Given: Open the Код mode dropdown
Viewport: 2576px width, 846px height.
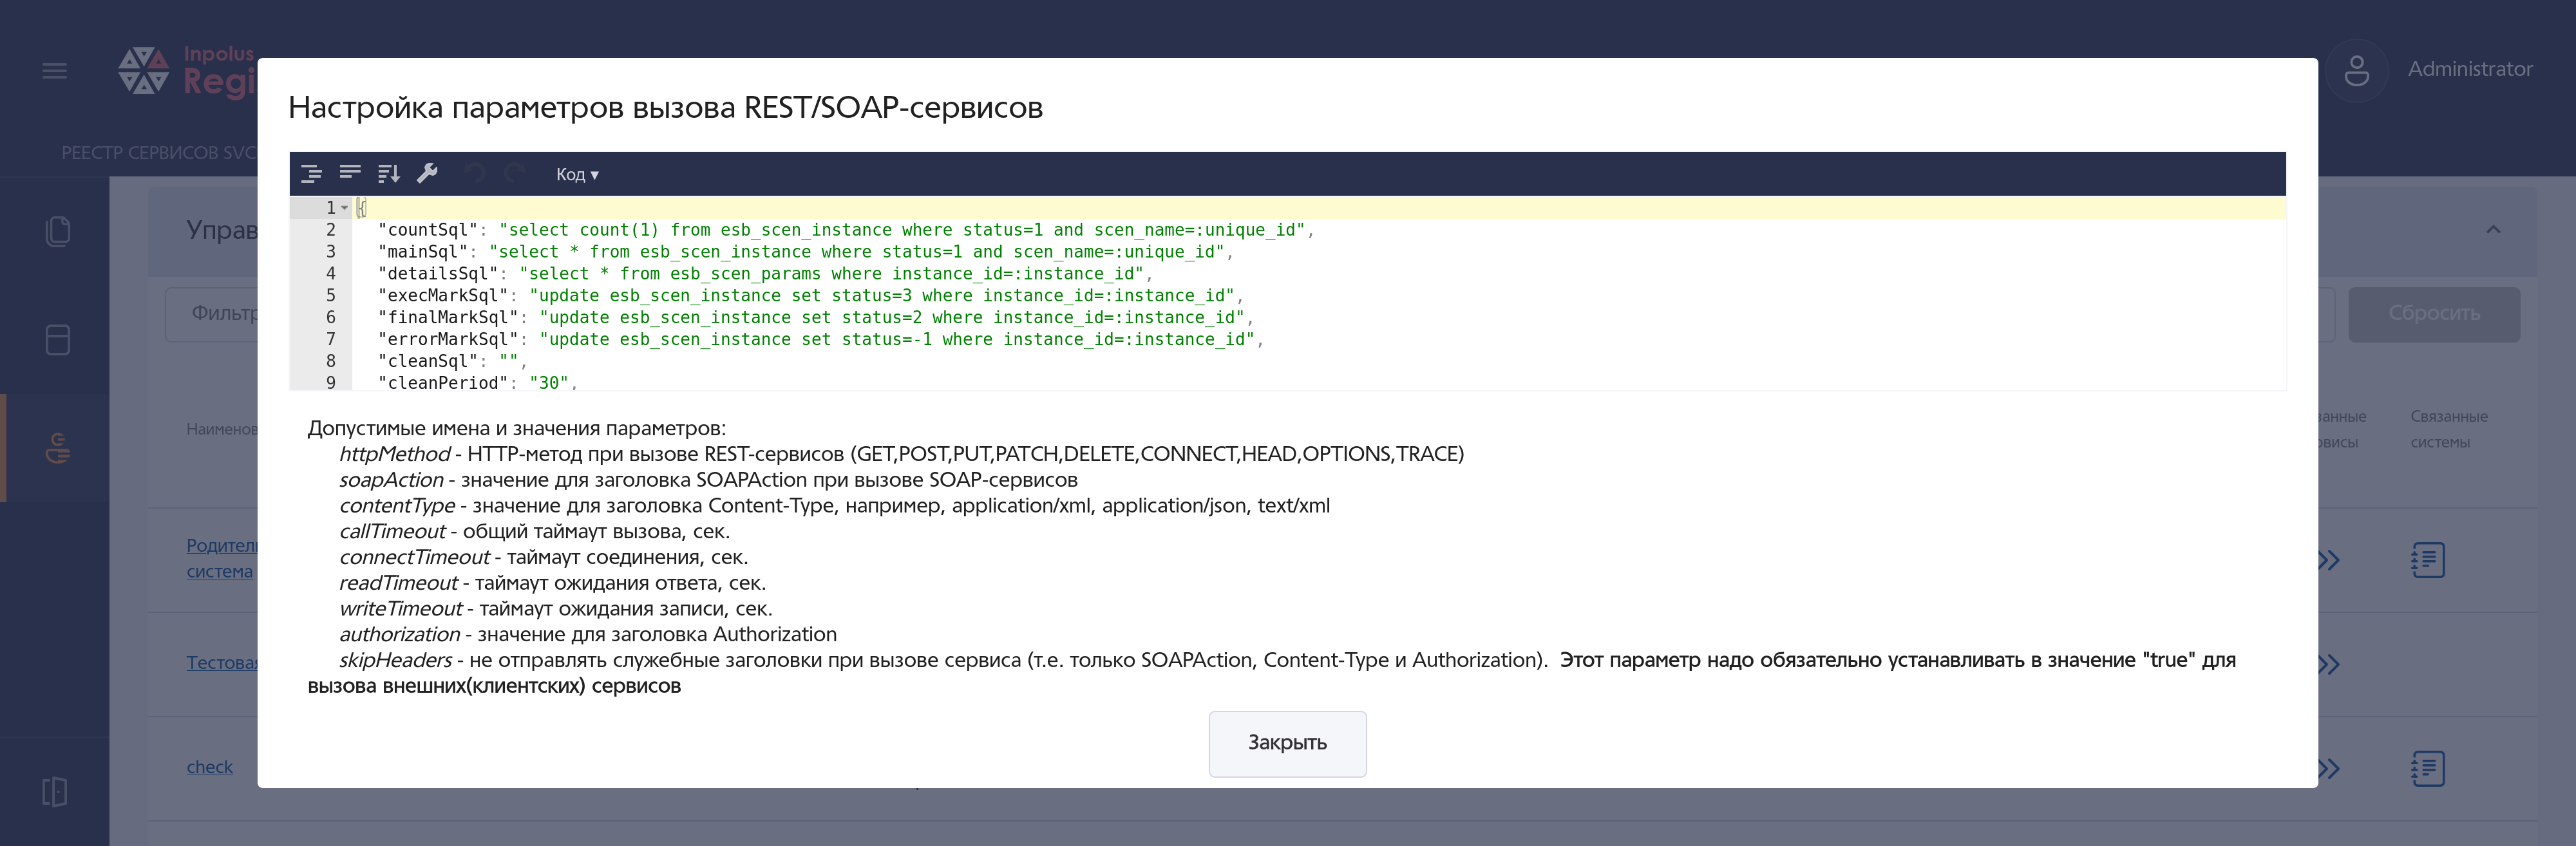Looking at the screenshot, I should 577,175.
